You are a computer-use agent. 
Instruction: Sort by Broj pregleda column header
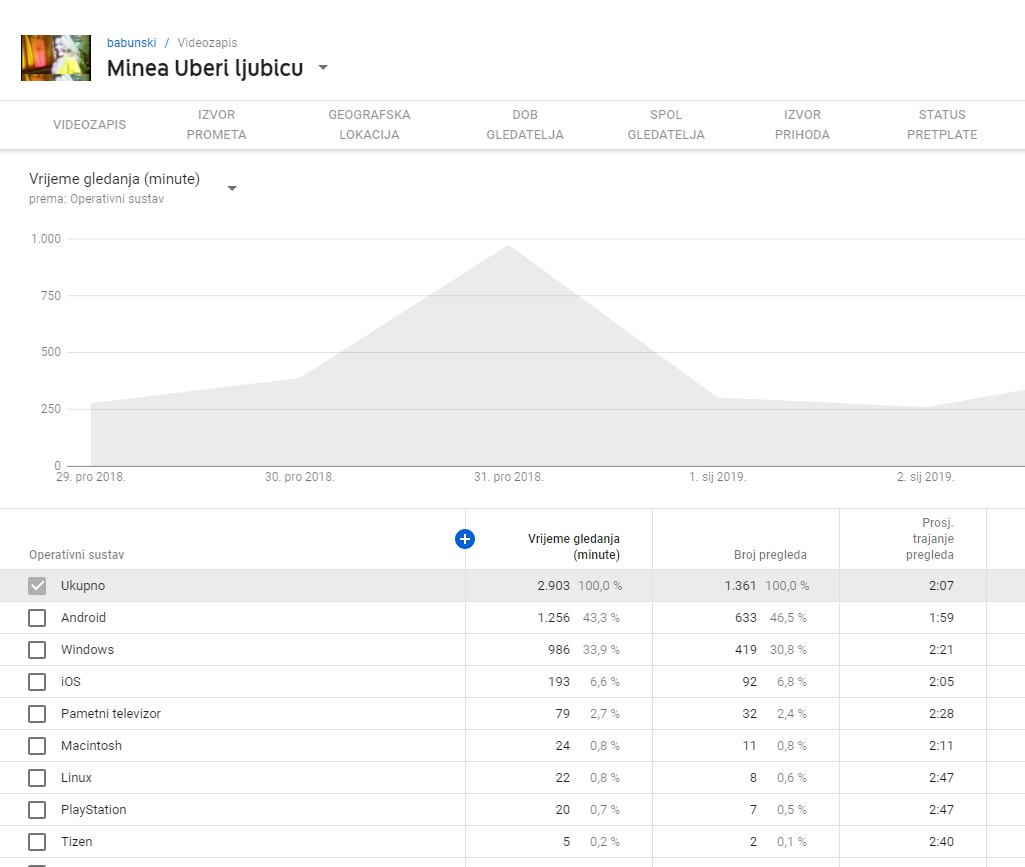pyautogui.click(x=770, y=554)
